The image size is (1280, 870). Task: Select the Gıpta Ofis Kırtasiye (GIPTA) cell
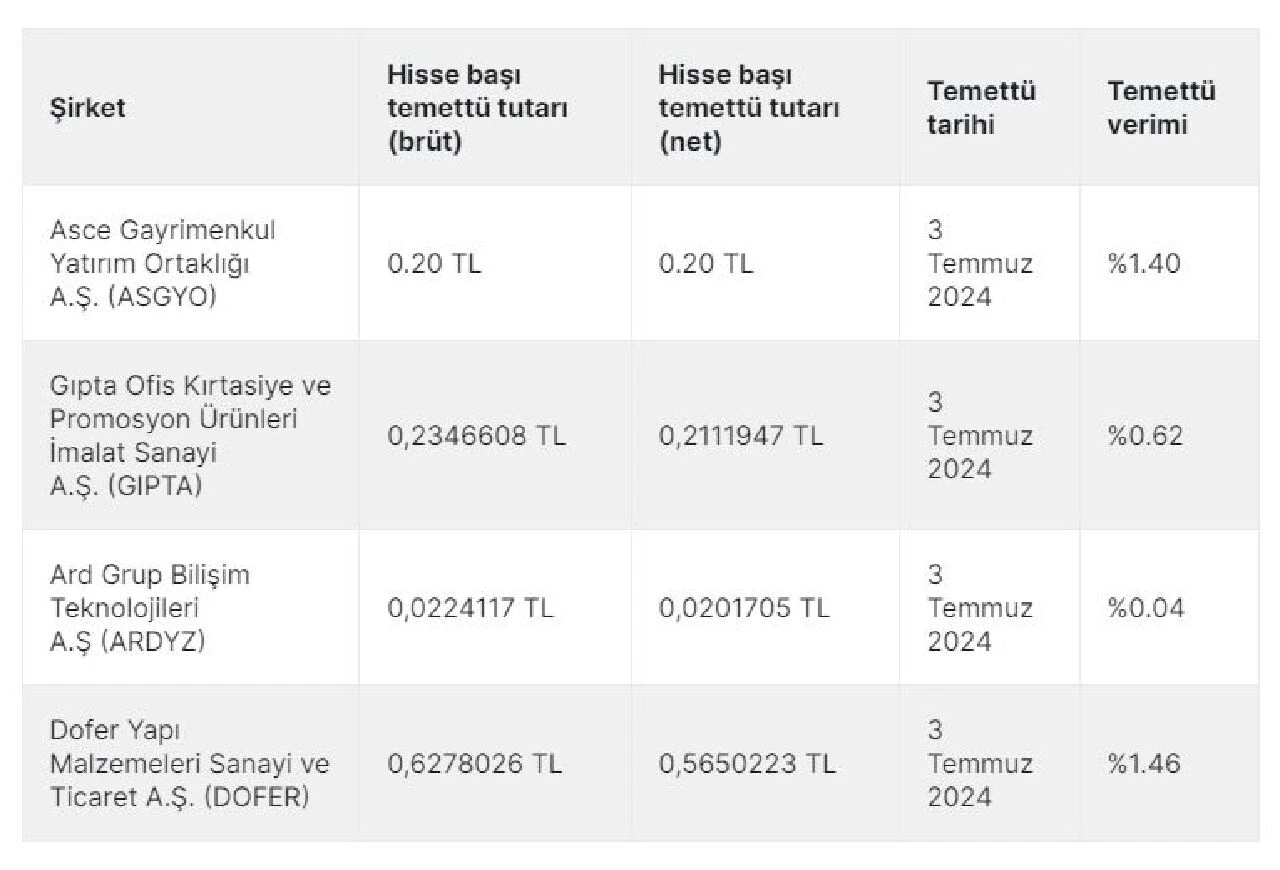(190, 435)
